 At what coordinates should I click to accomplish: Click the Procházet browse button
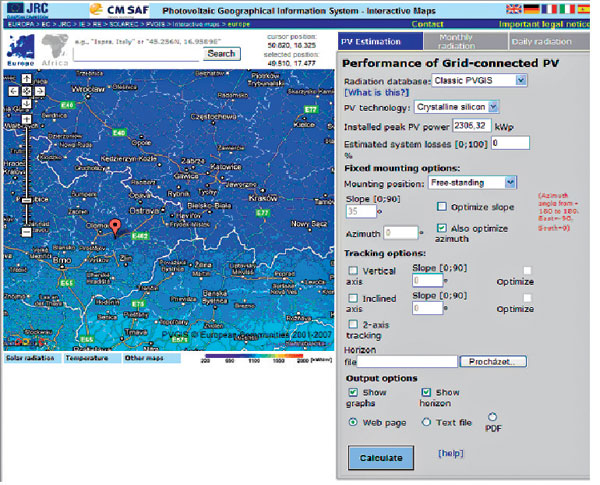[x=493, y=361]
